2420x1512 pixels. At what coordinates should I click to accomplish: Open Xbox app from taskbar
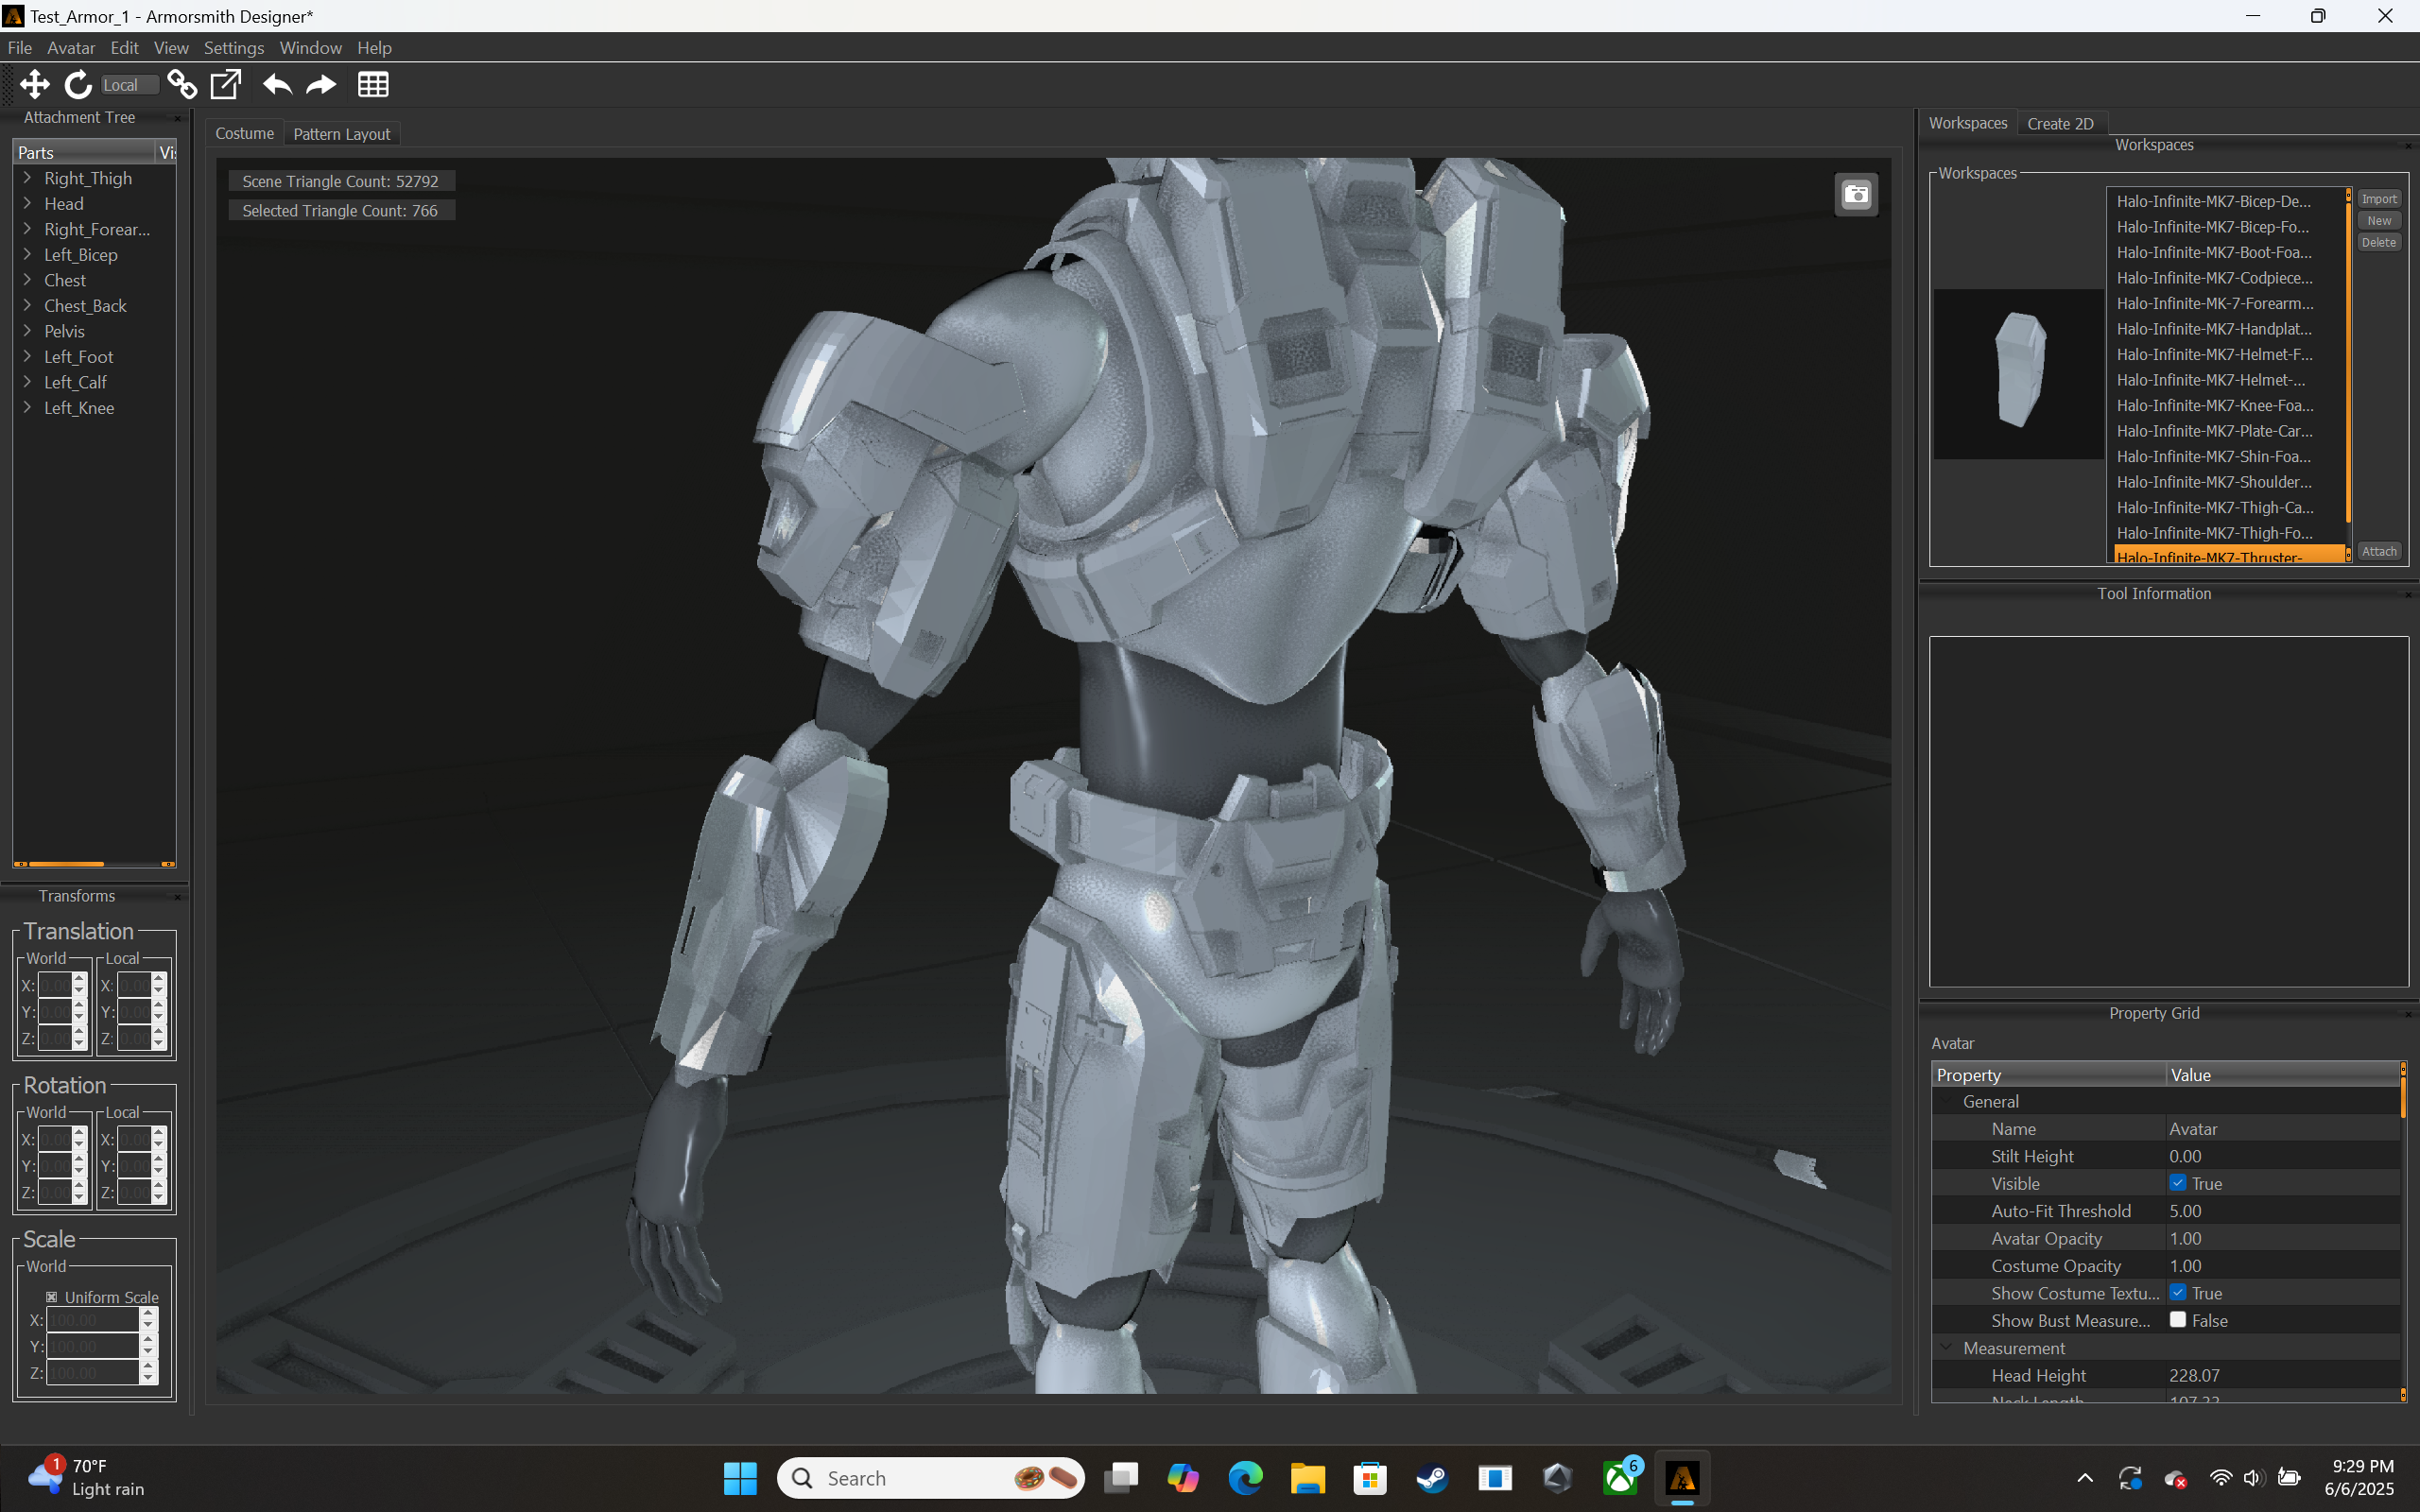(x=1620, y=1478)
